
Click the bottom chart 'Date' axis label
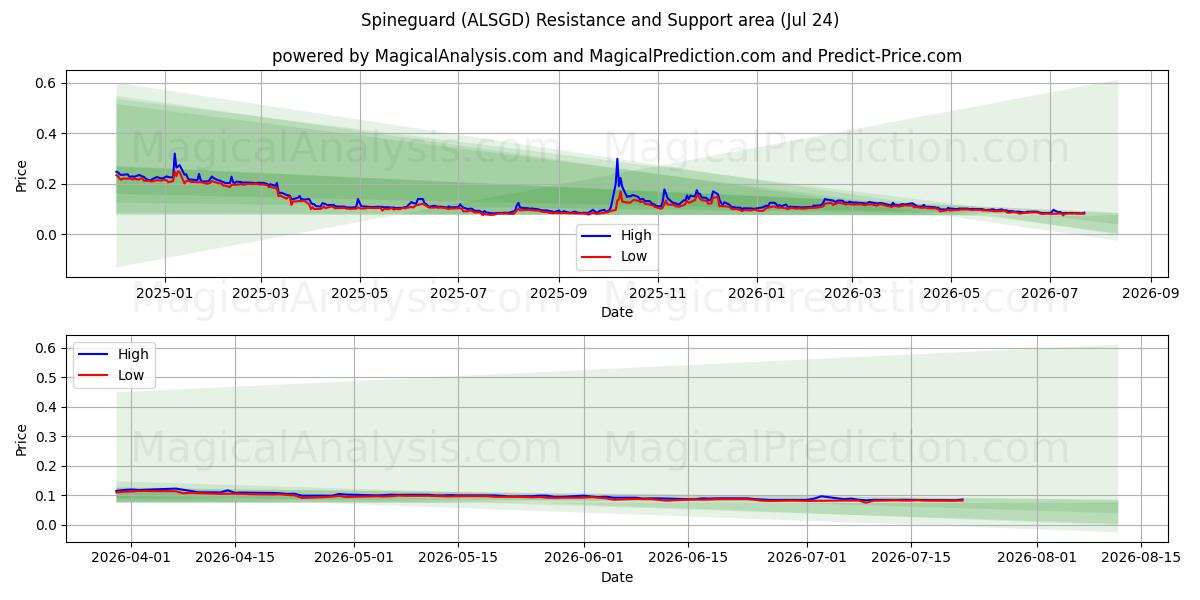point(617,577)
